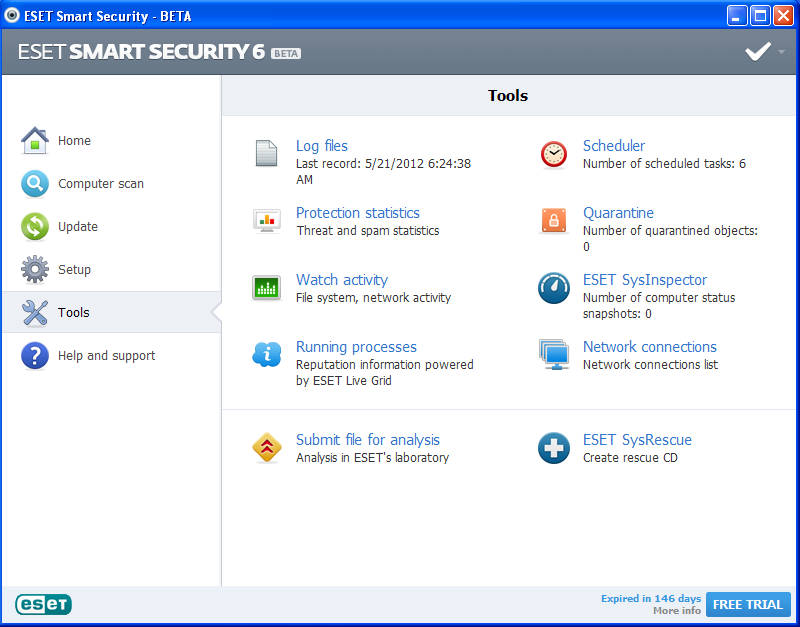Image resolution: width=800 pixels, height=627 pixels.
Task: Click the Log files document icon
Action: [266, 153]
